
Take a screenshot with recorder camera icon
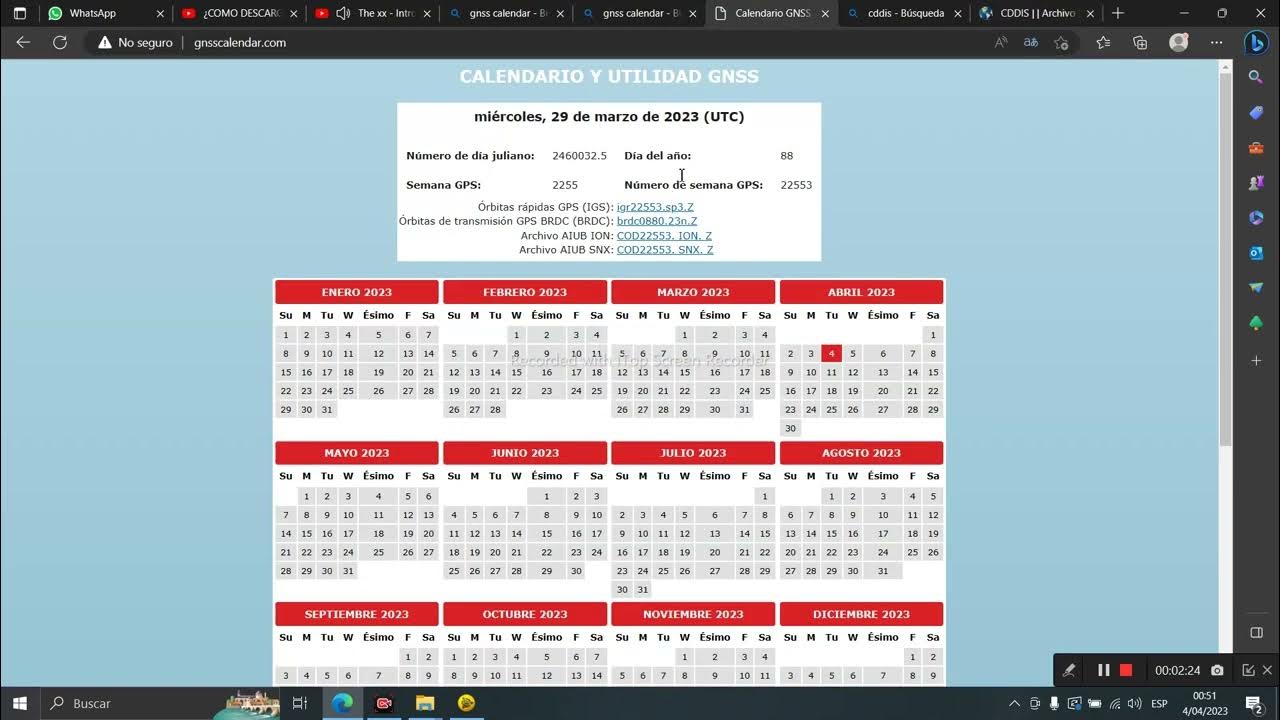coord(1217,670)
